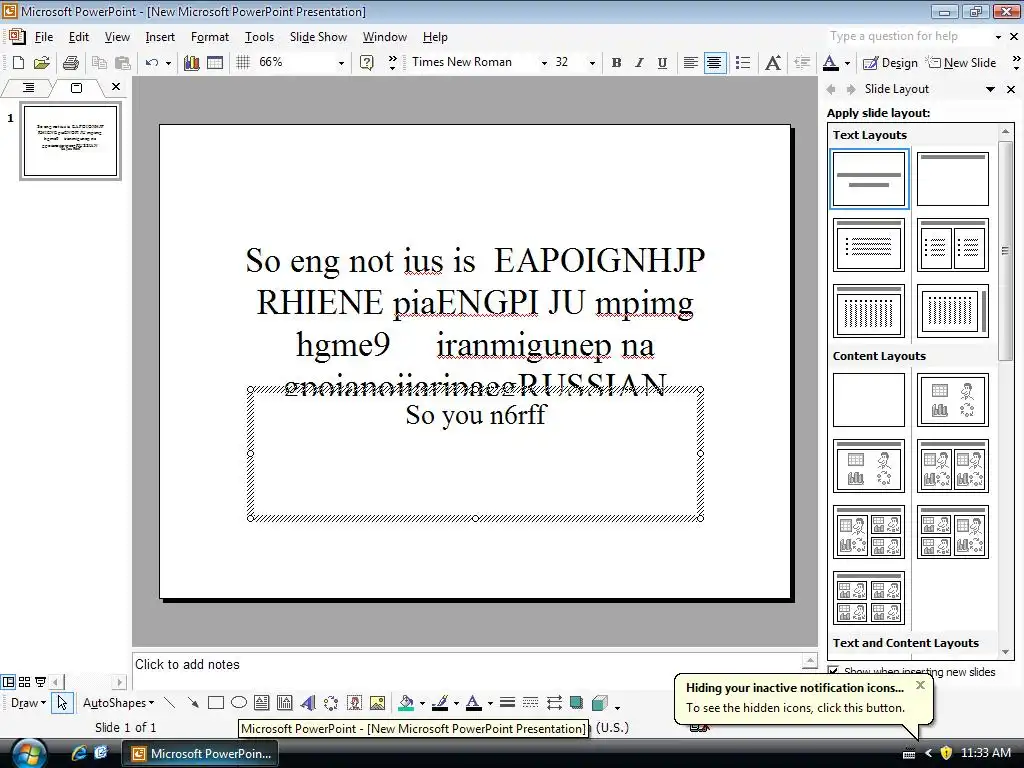Screen dimensions: 1024x768
Task: Open the font size 32 dropdown
Action: pos(592,63)
